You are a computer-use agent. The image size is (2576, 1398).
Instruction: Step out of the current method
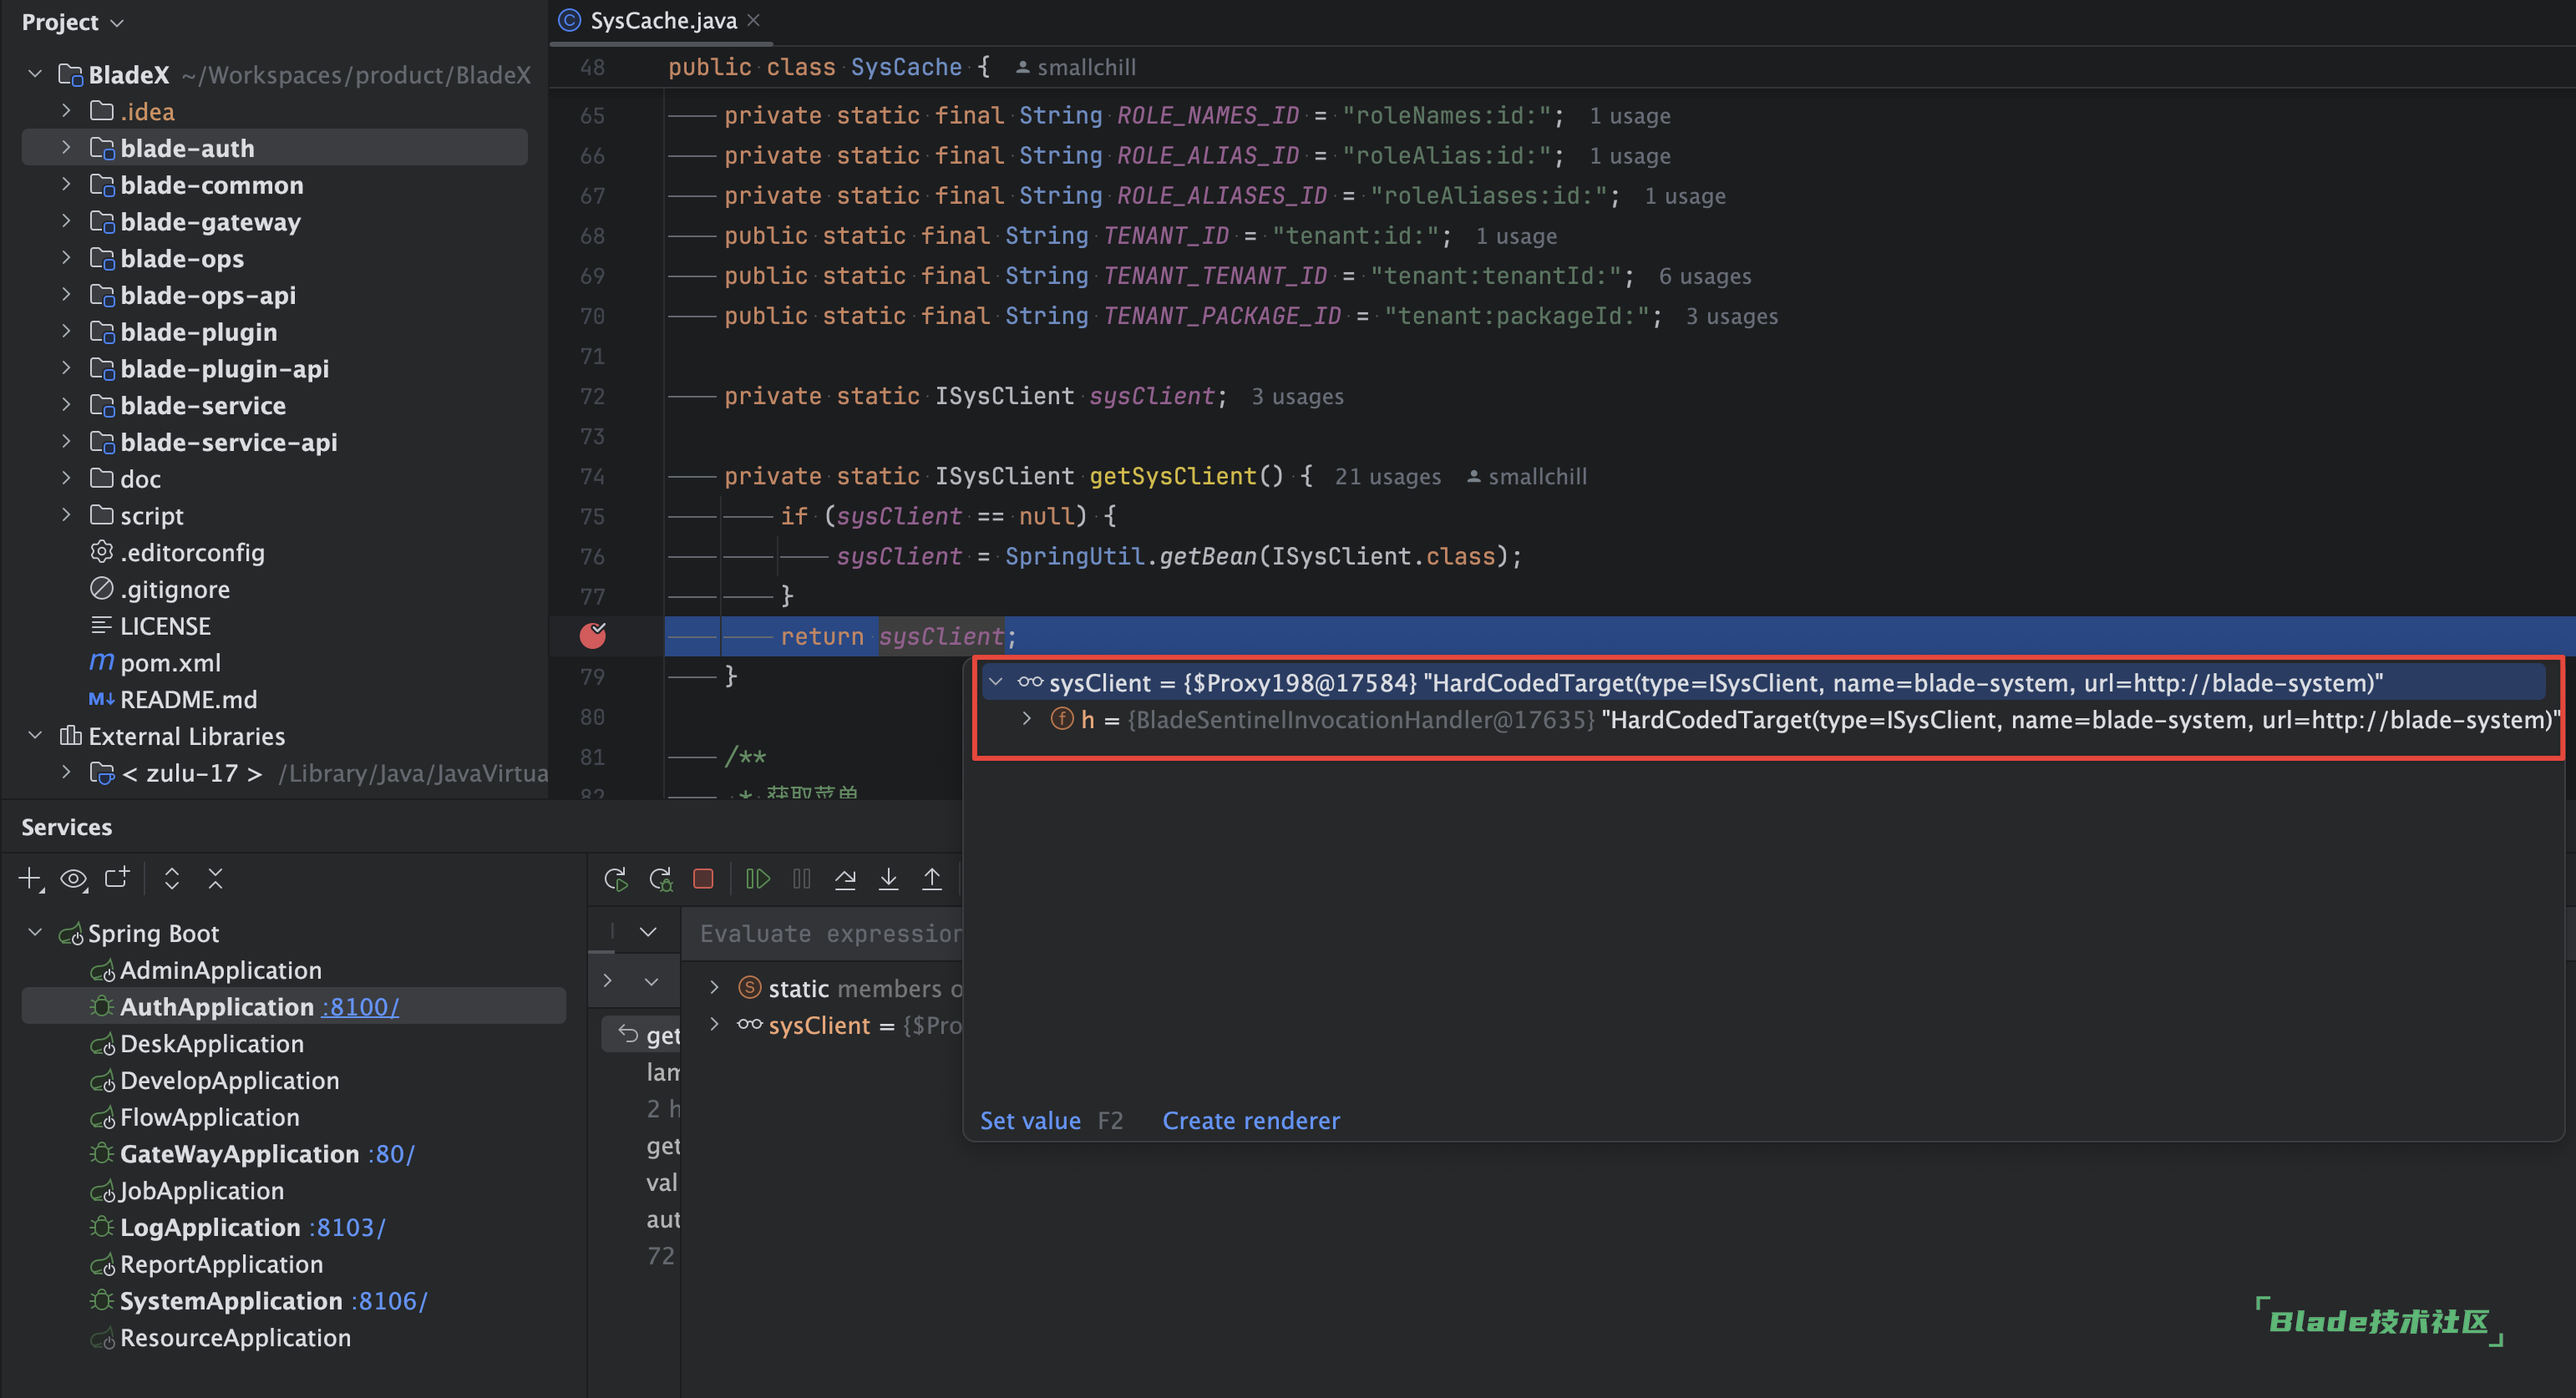932,879
